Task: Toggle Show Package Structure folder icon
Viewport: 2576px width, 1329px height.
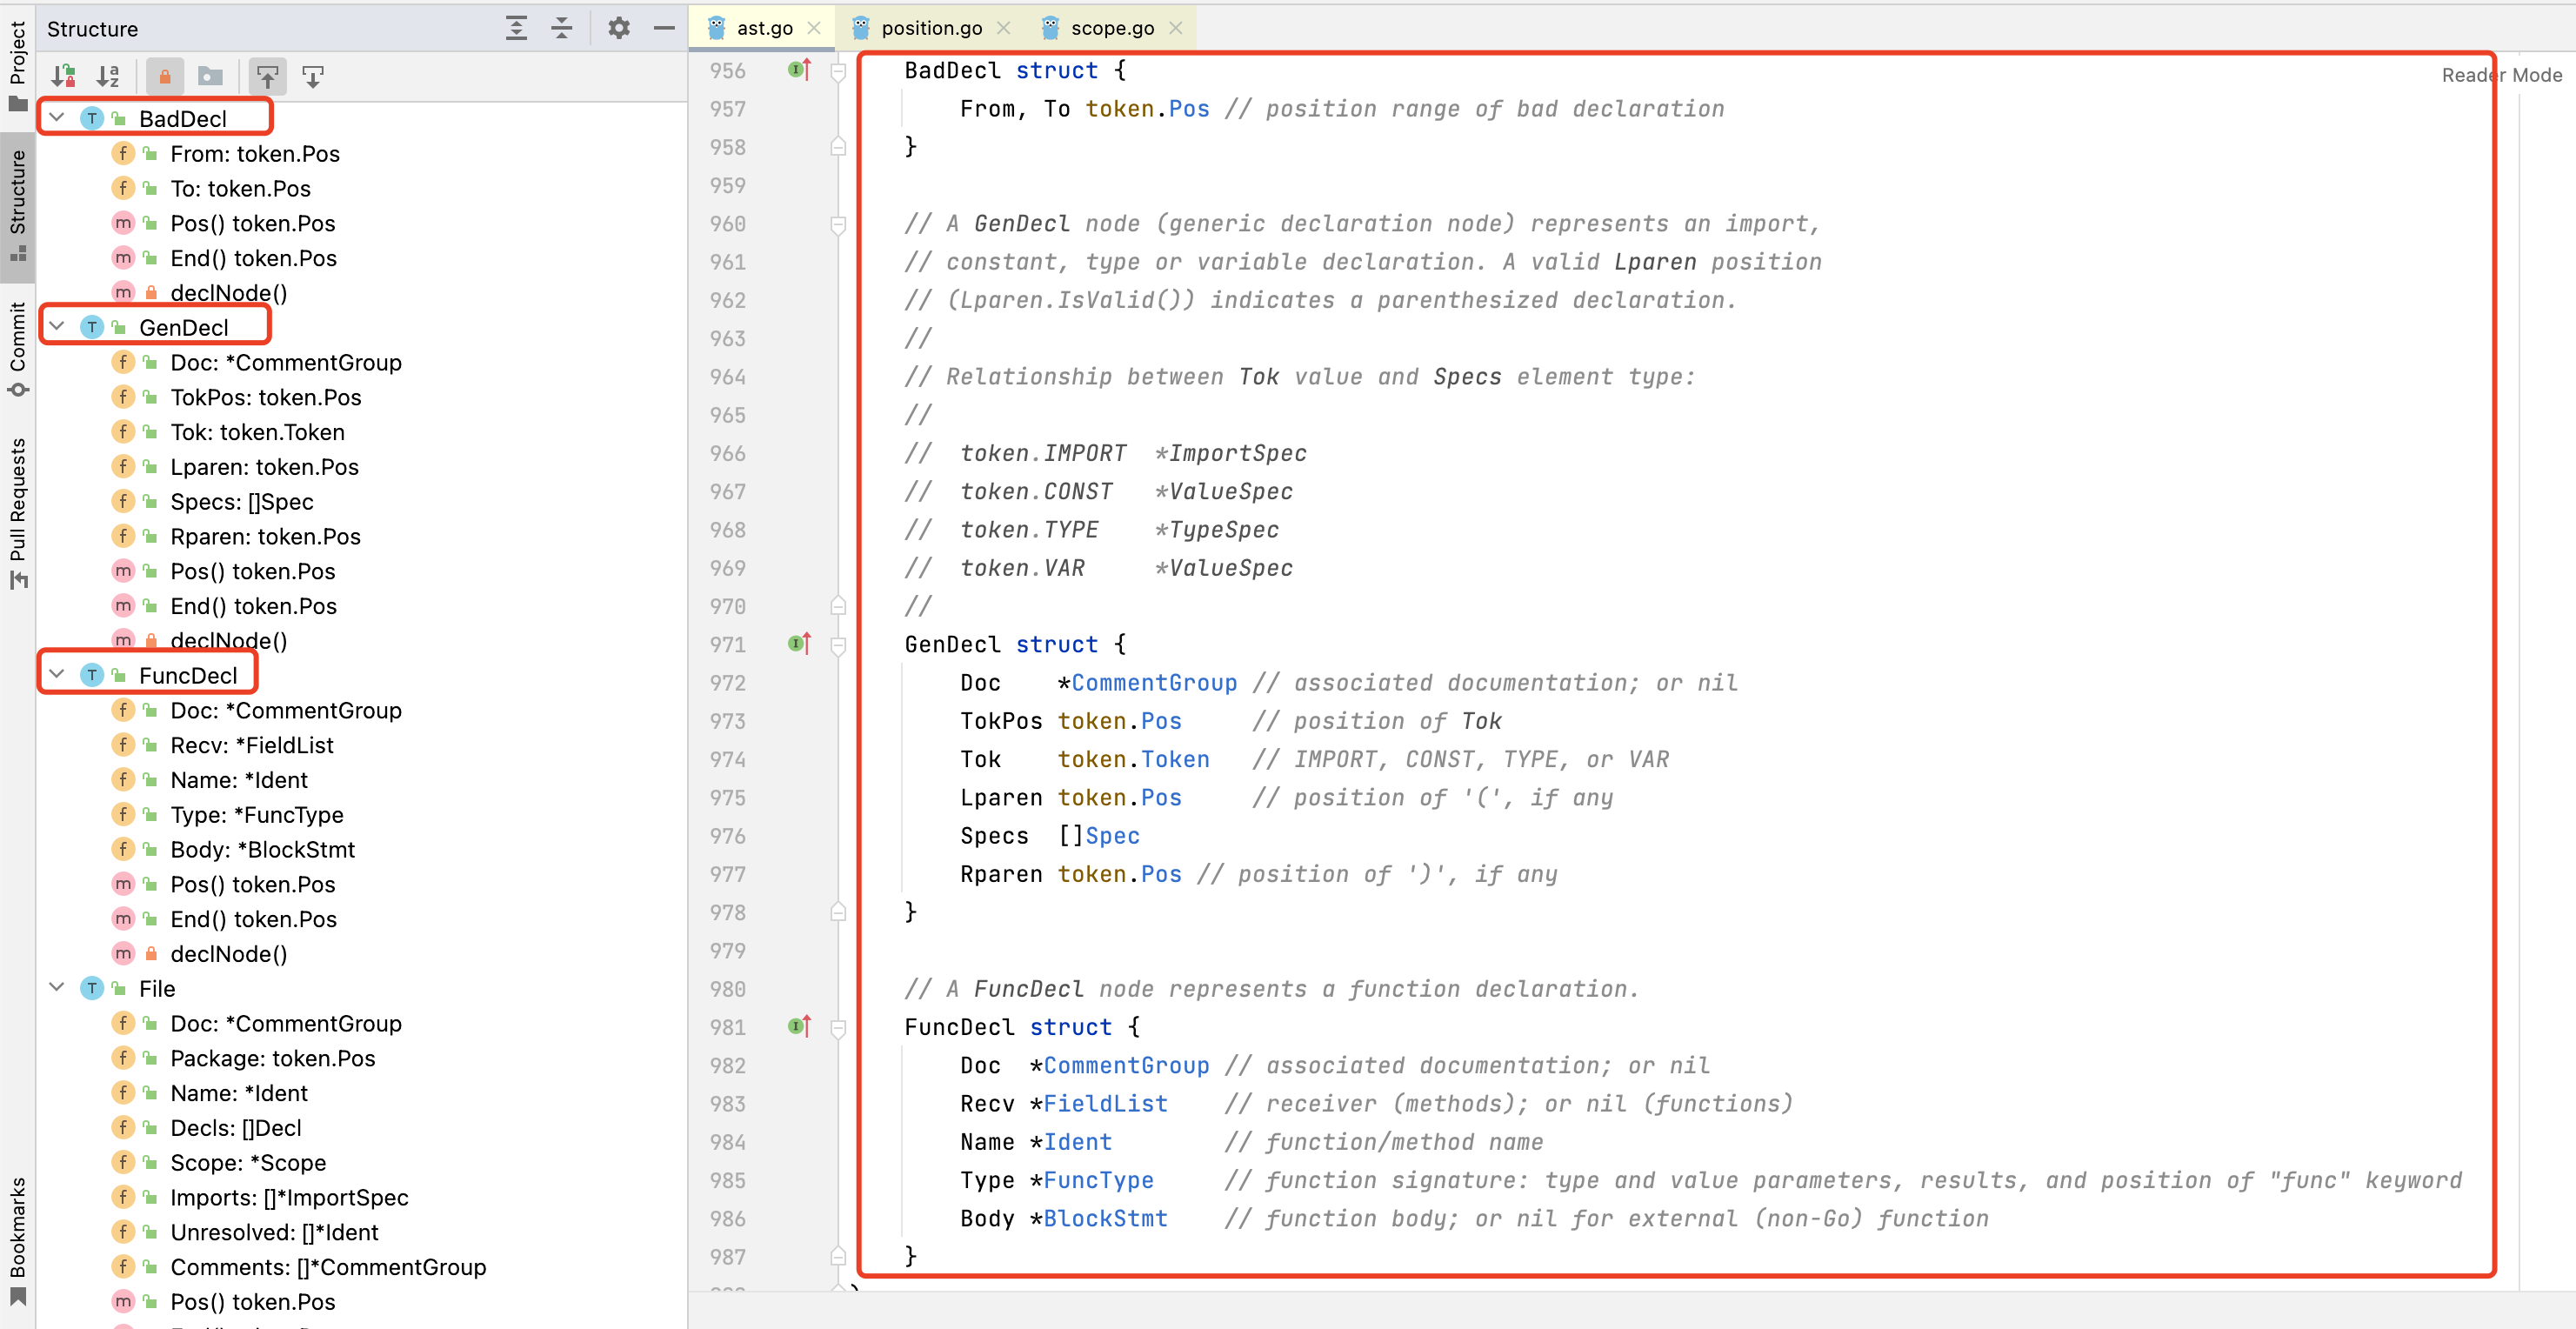Action: (210, 76)
